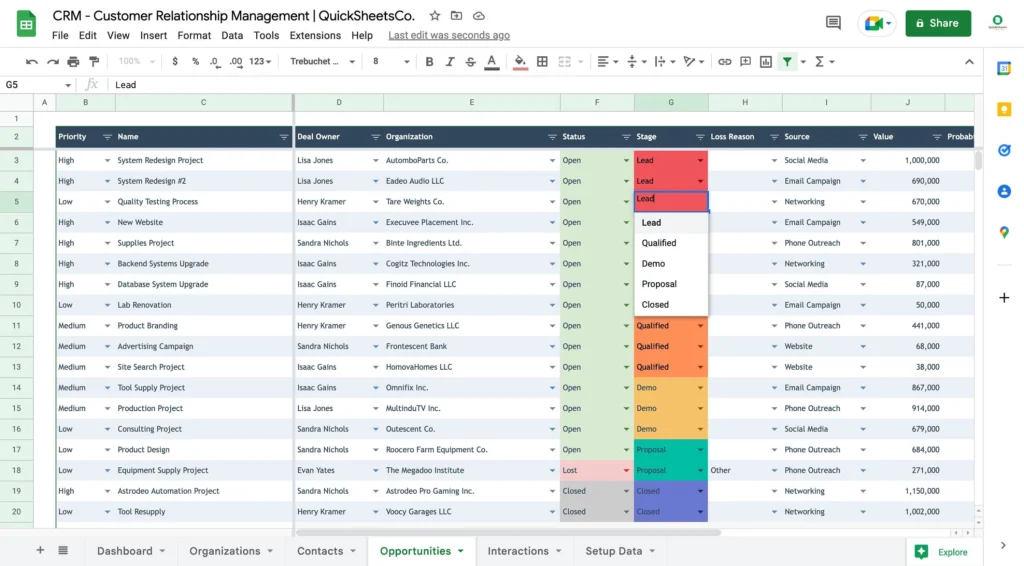Click the Undo icon
The width and height of the screenshot is (1024, 566).
pyautogui.click(x=31, y=61)
